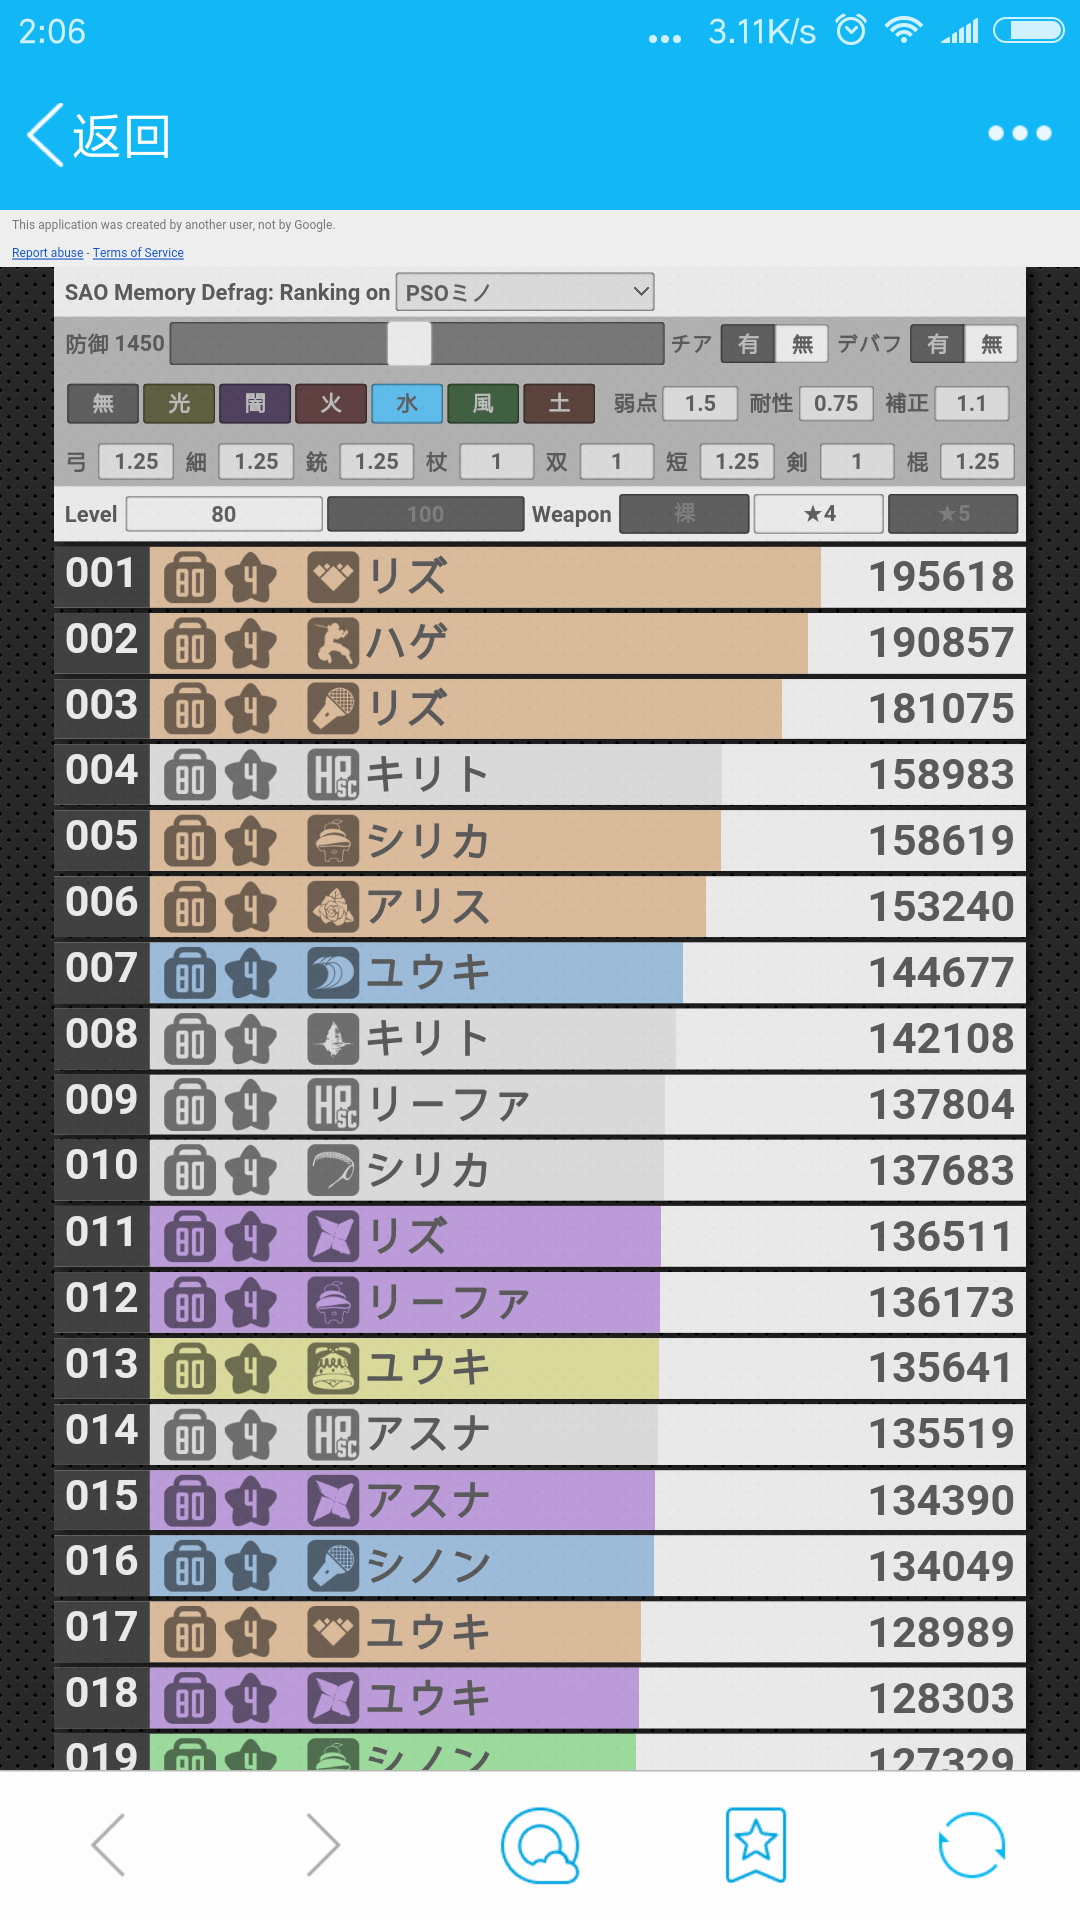Open the Report abuse link
The width and height of the screenshot is (1080, 1920).
[47, 253]
